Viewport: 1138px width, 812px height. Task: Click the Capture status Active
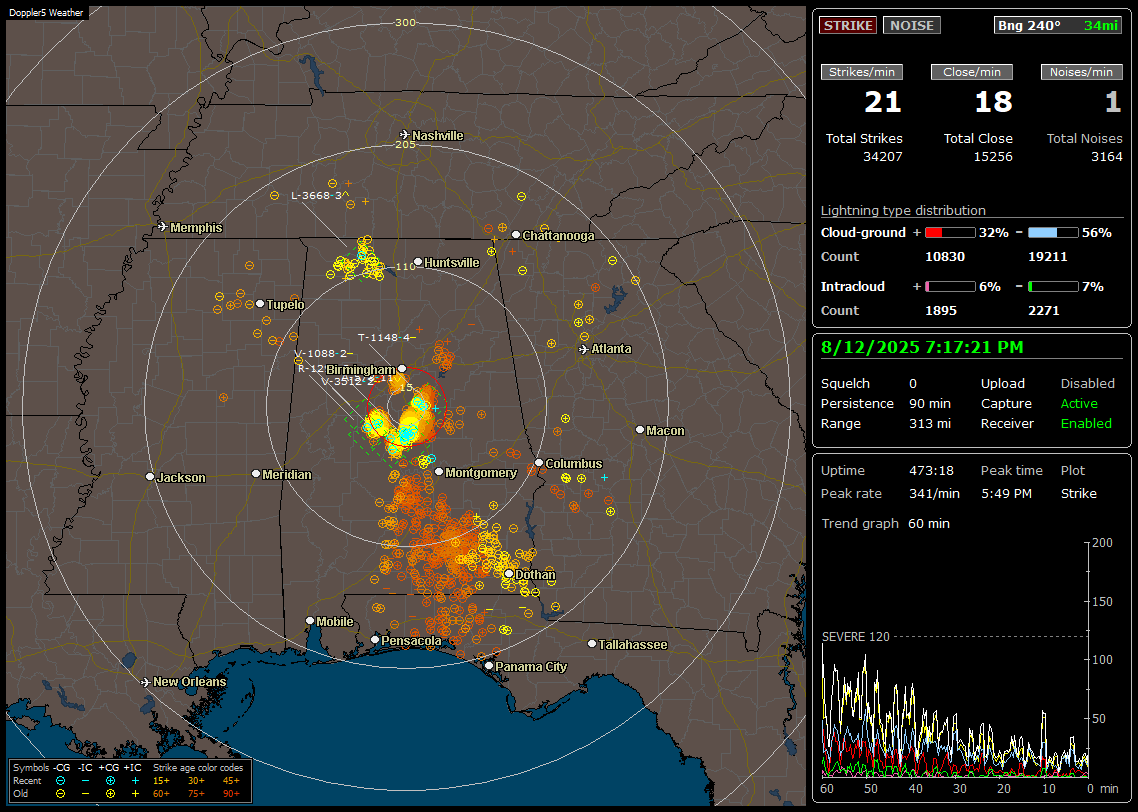coord(1078,403)
